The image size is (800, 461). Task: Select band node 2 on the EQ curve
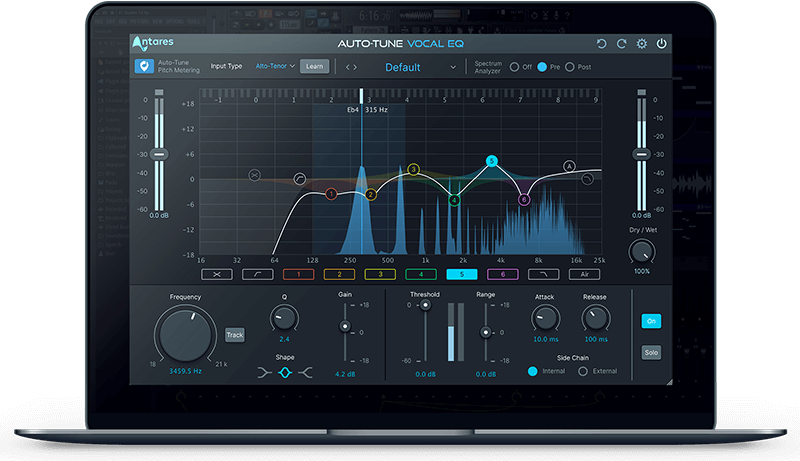tap(371, 194)
